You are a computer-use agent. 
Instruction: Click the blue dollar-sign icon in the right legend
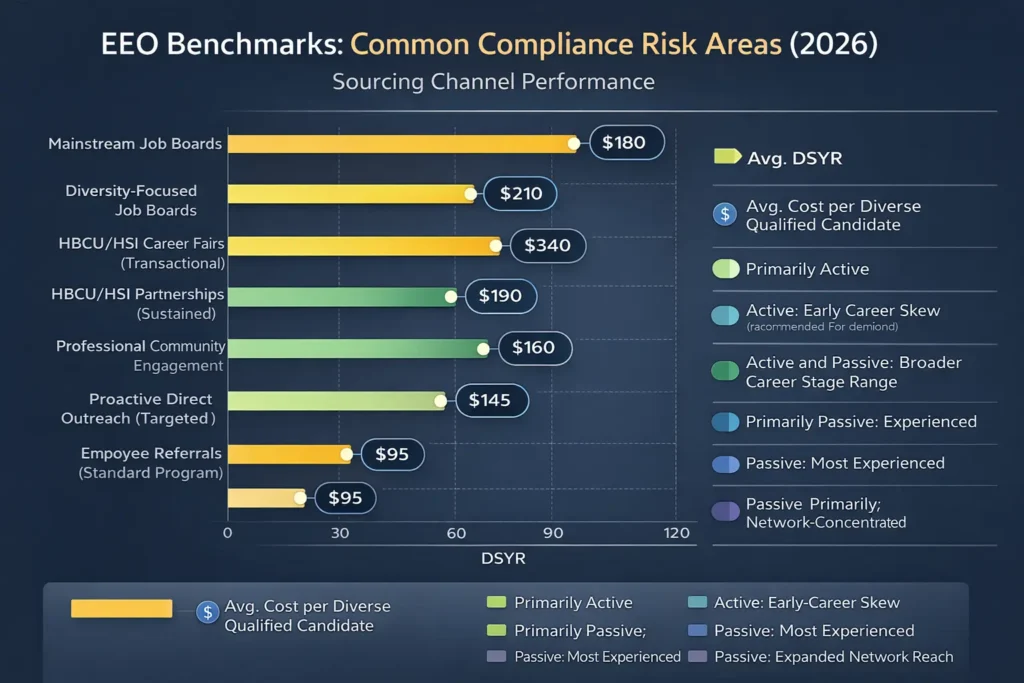723,215
